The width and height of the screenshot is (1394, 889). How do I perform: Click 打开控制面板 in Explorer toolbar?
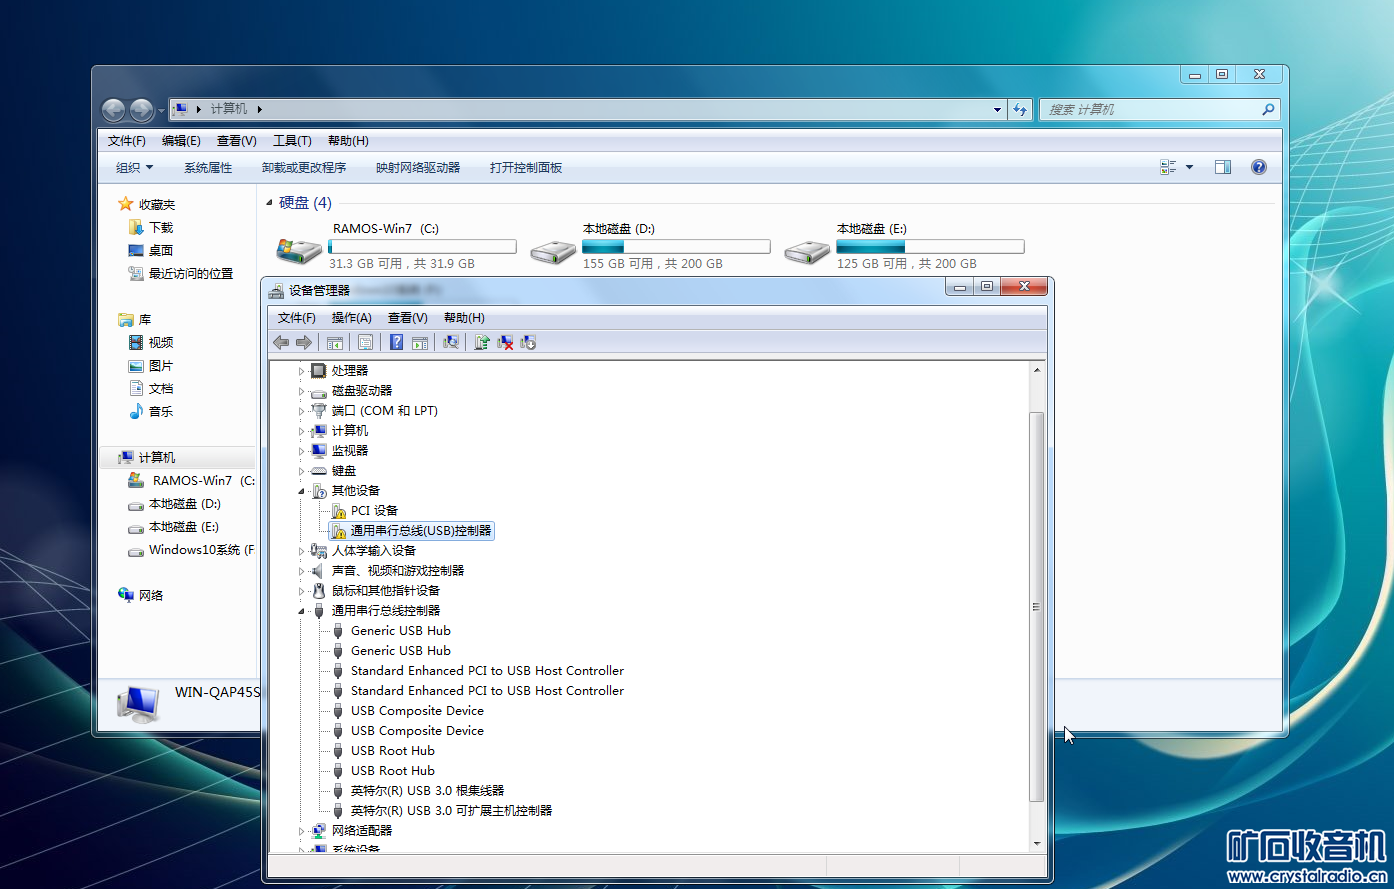[526, 168]
